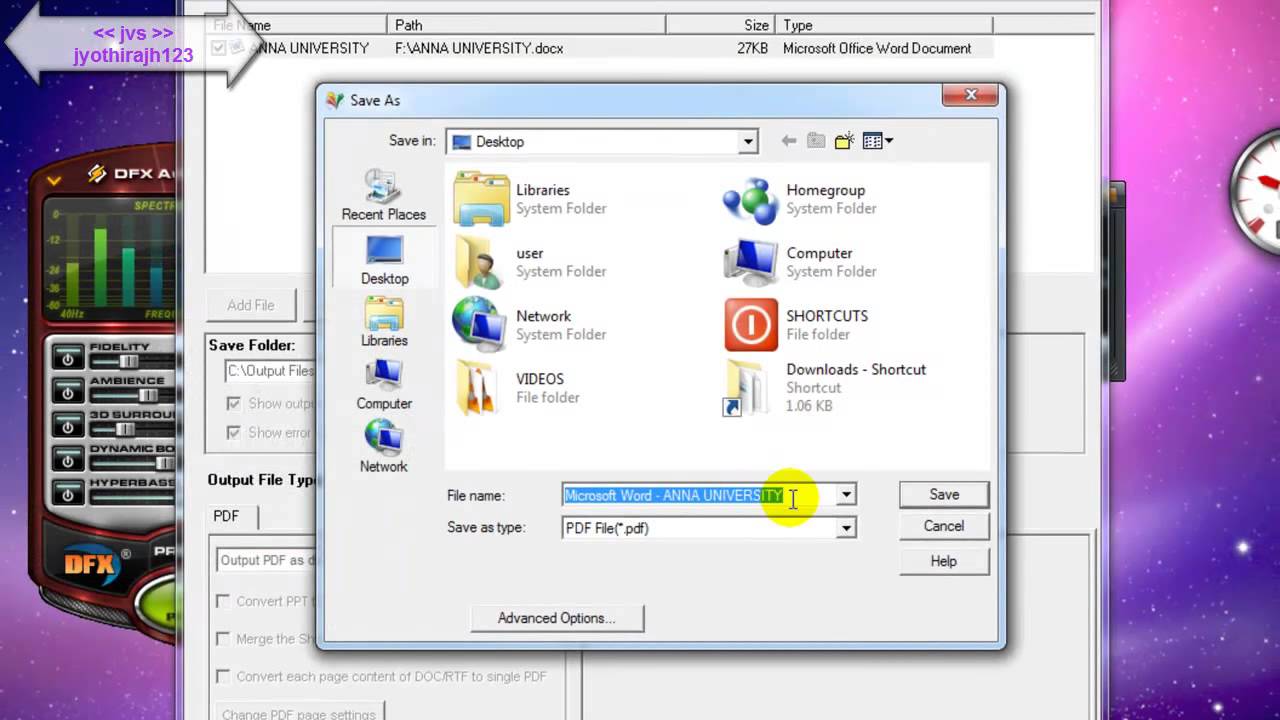Image resolution: width=1280 pixels, height=720 pixels.
Task: Click Change PDF page settings button
Action: click(299, 713)
